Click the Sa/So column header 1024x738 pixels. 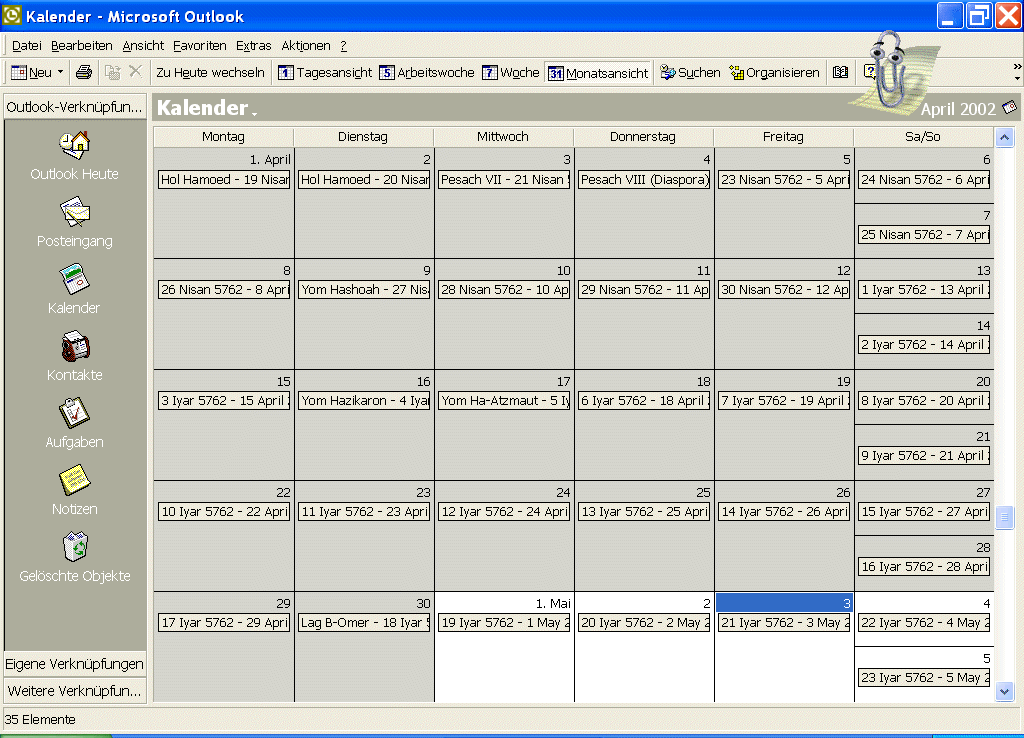pos(923,136)
